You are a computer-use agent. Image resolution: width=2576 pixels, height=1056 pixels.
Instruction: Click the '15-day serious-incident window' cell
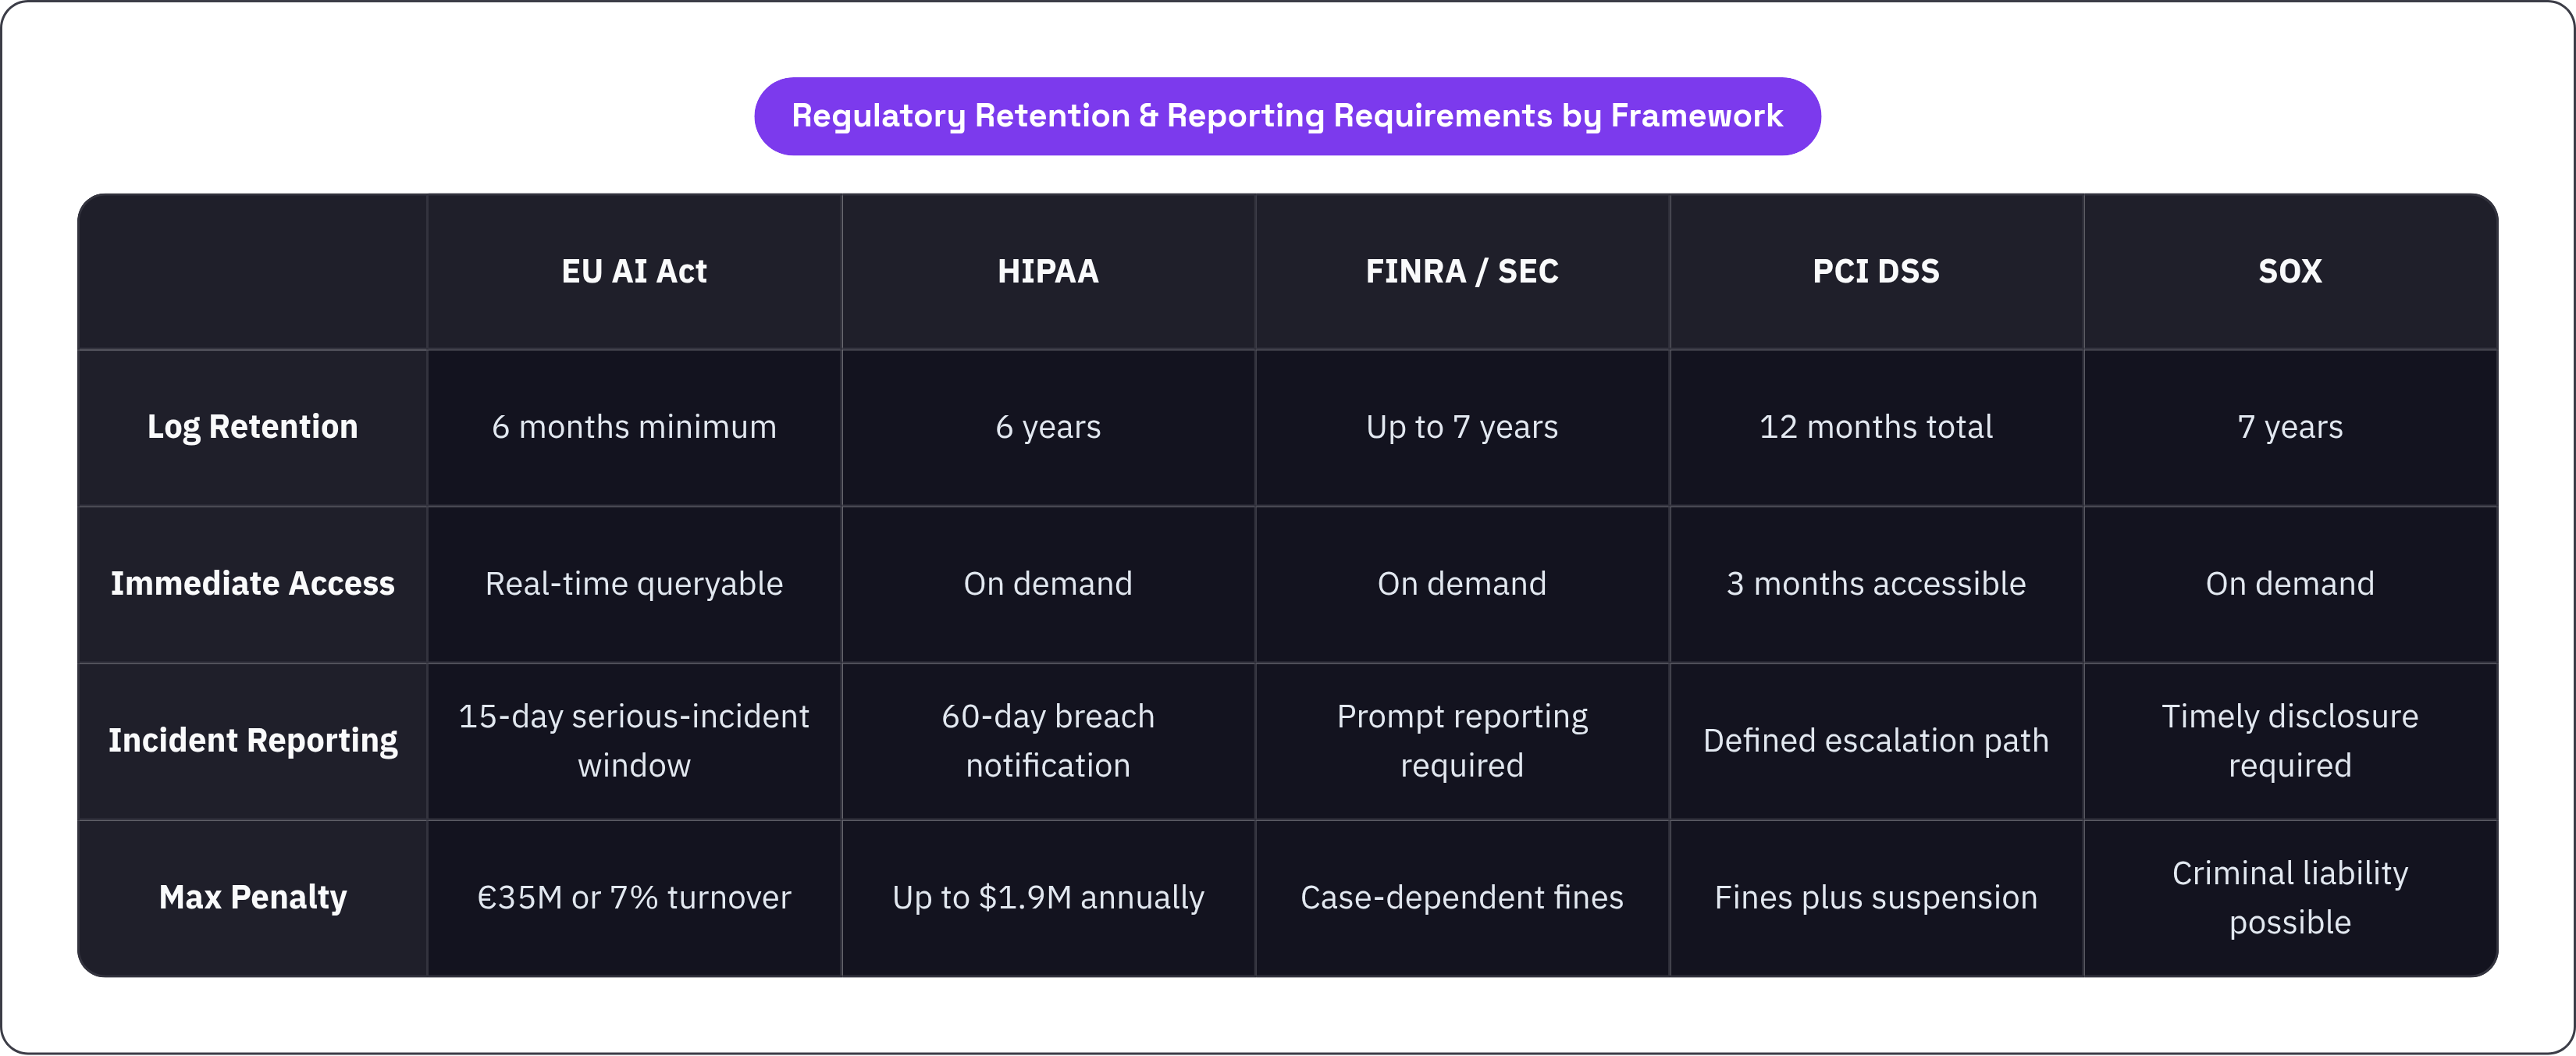pos(634,741)
